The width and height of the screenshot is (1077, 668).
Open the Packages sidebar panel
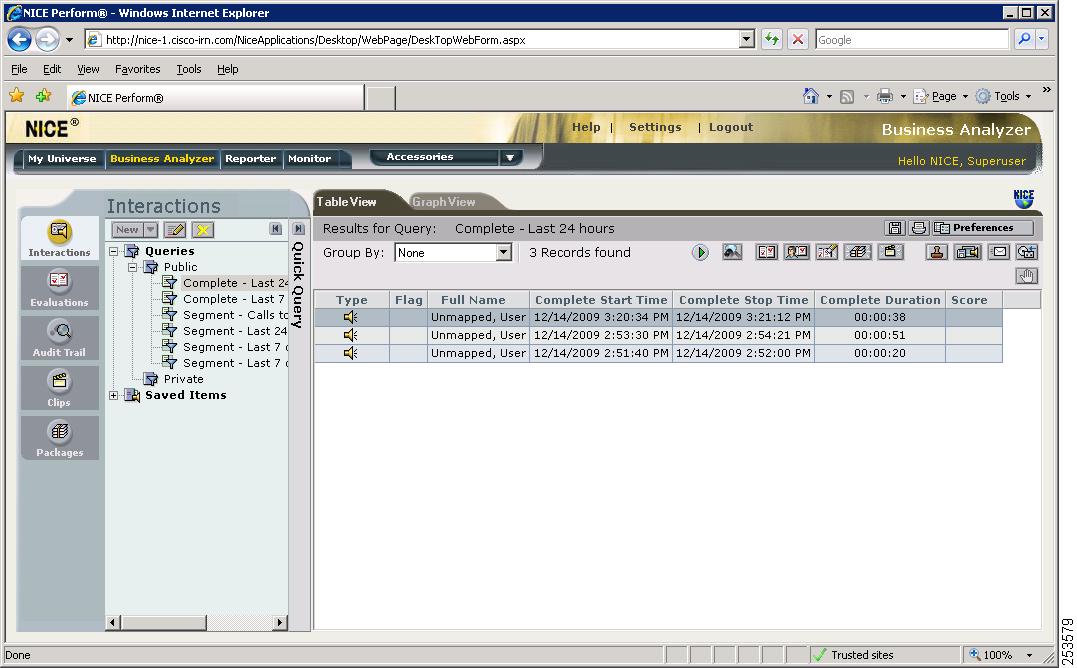tap(60, 438)
